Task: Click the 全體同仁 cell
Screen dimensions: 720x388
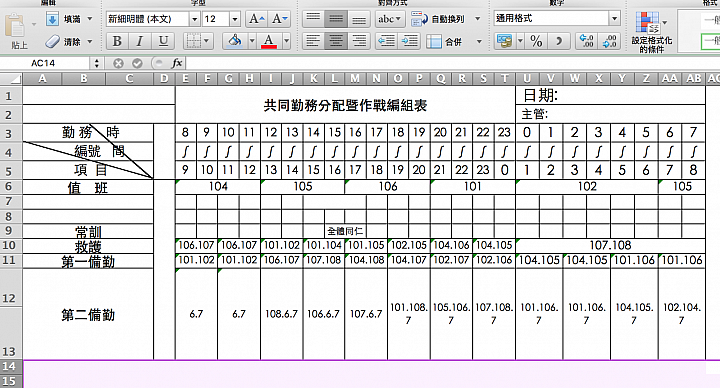Action: coord(345,231)
